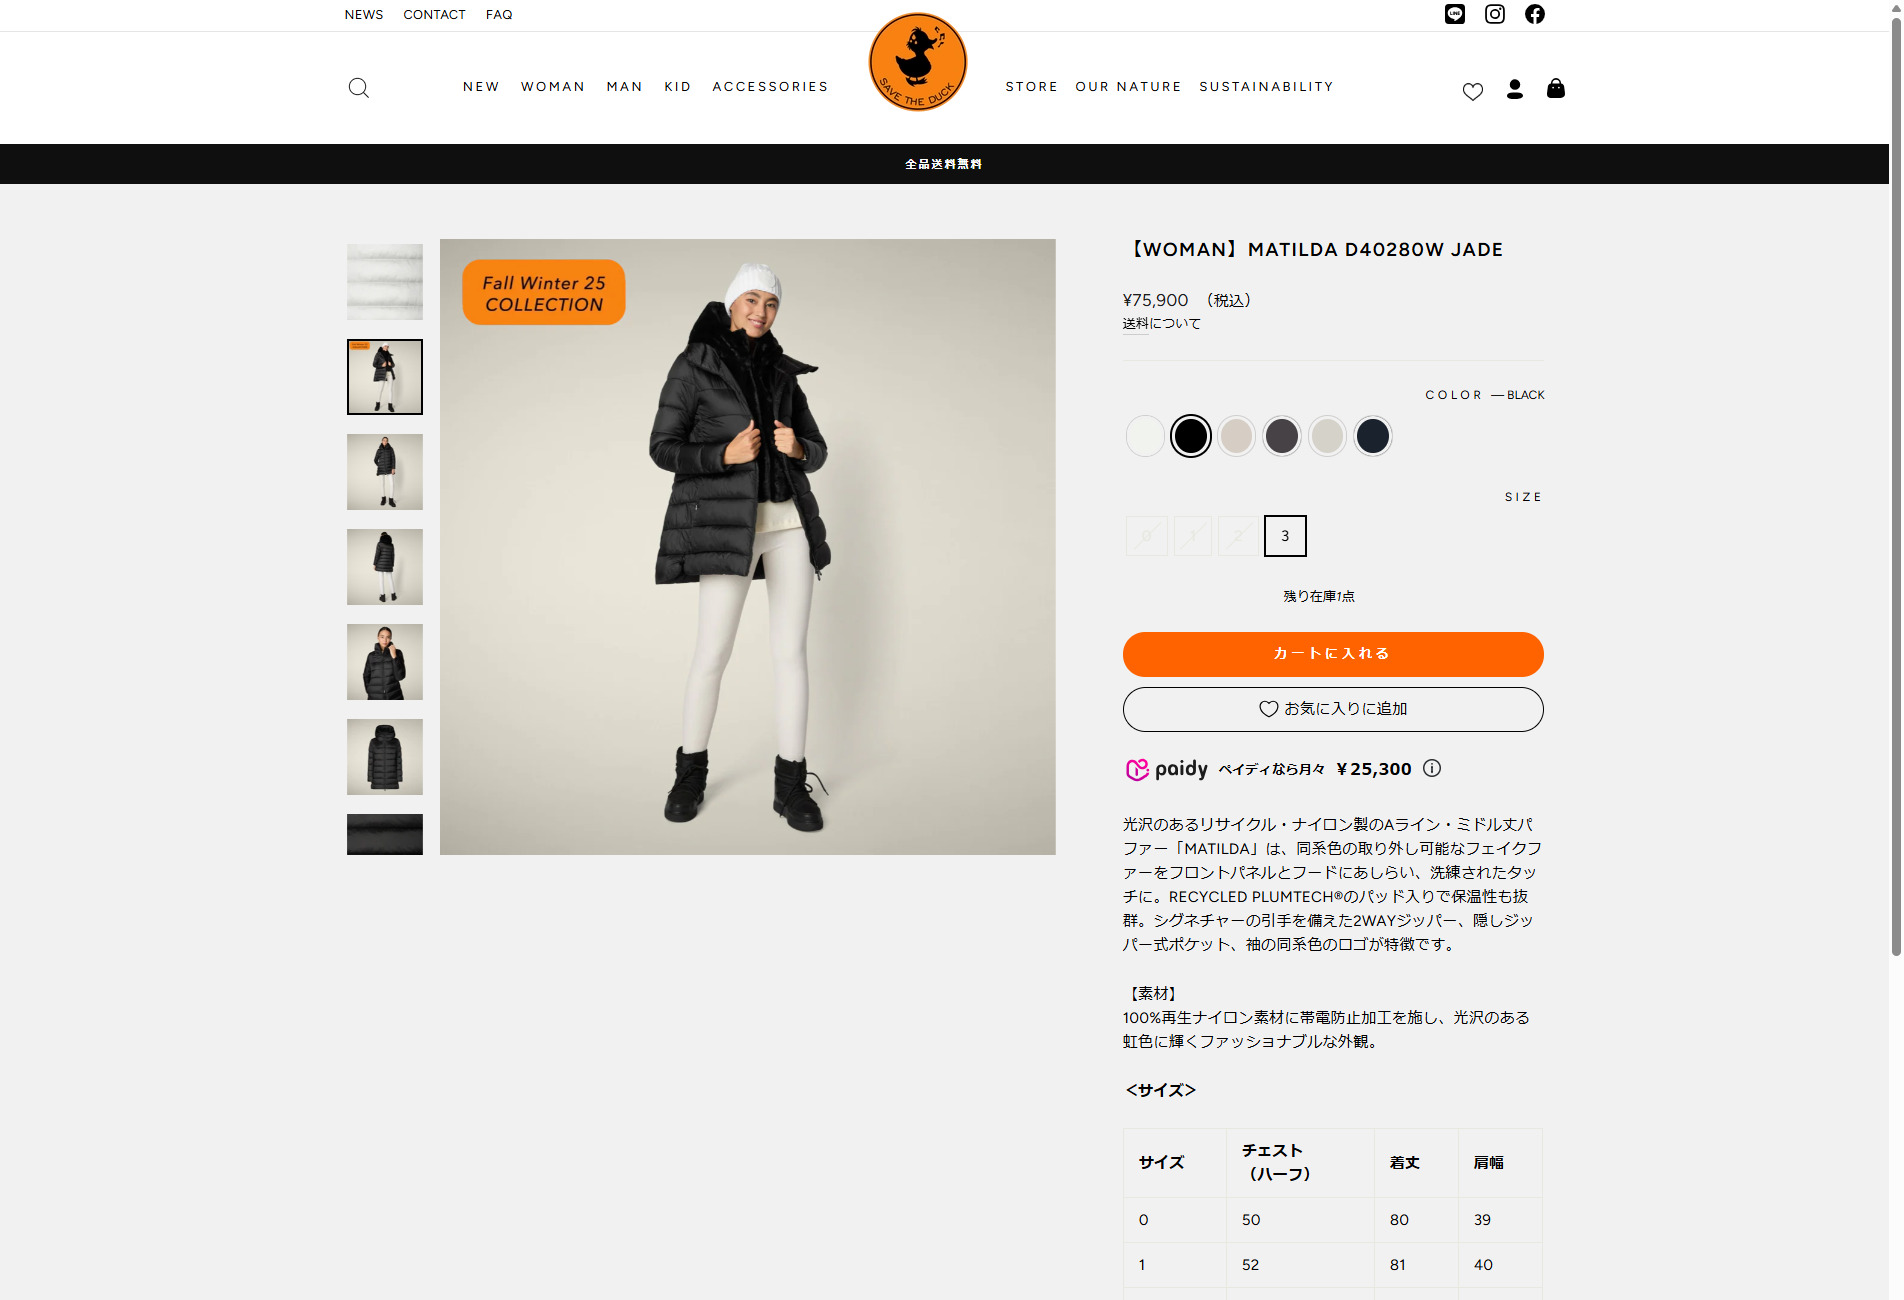
Task: Click the お気に入りに追加 button
Action: point(1333,709)
